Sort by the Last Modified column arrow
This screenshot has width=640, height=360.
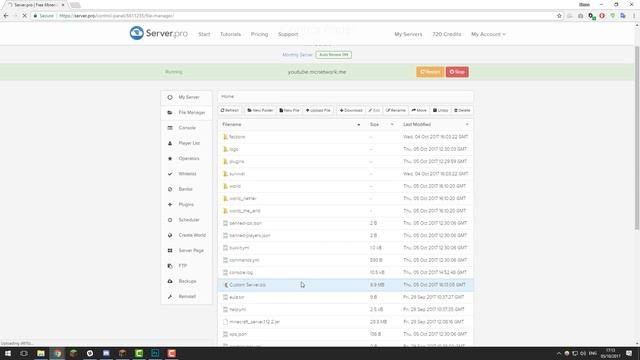pyautogui.click(x=467, y=124)
